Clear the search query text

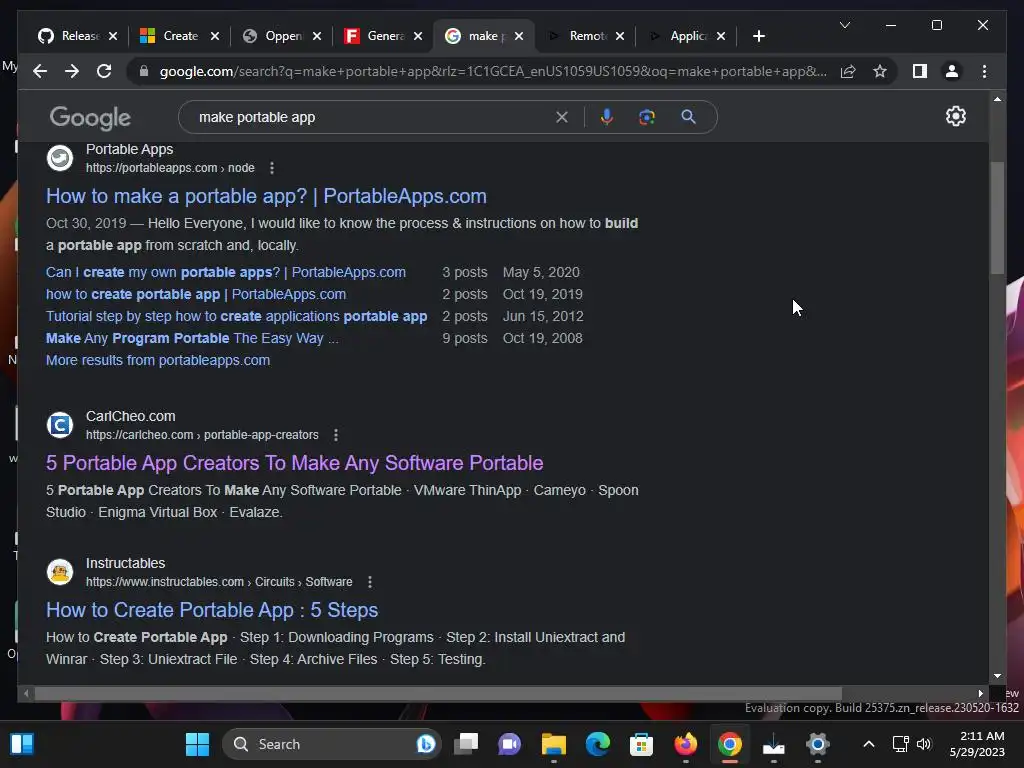(562, 117)
